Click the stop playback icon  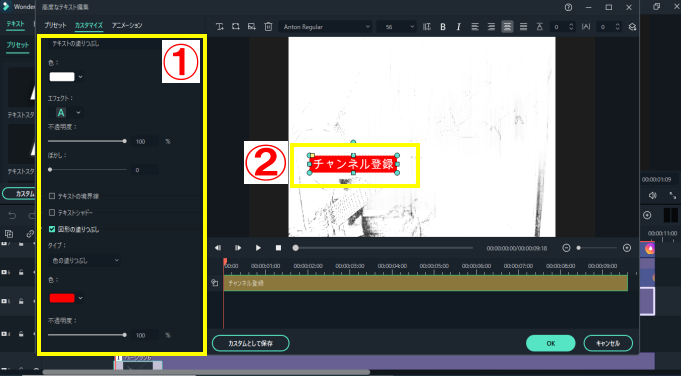click(278, 248)
